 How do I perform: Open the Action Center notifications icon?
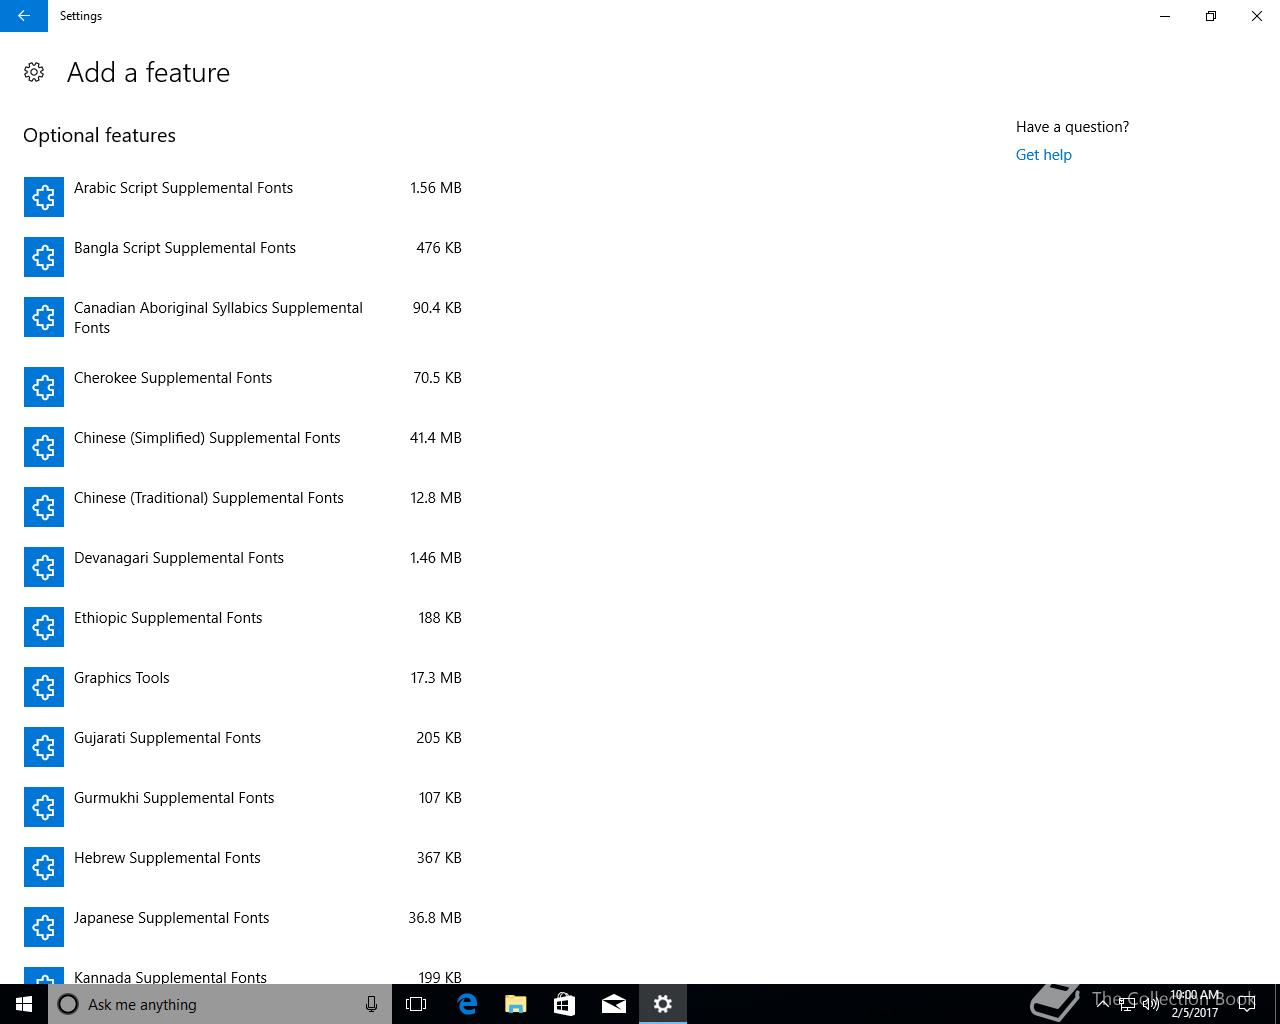(x=1247, y=1004)
